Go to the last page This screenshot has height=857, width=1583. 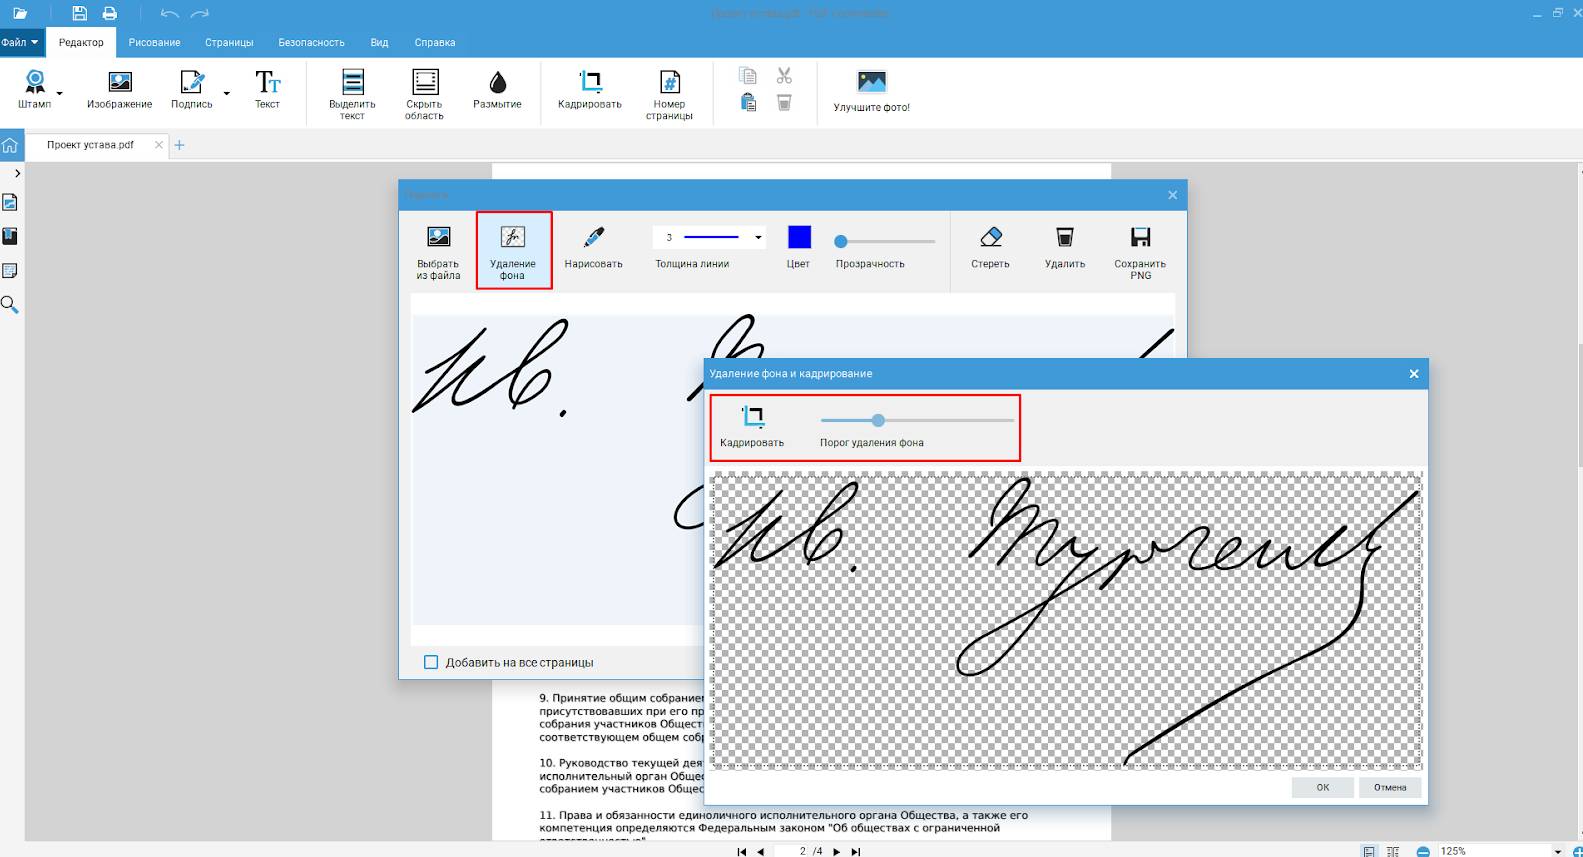coord(855,851)
